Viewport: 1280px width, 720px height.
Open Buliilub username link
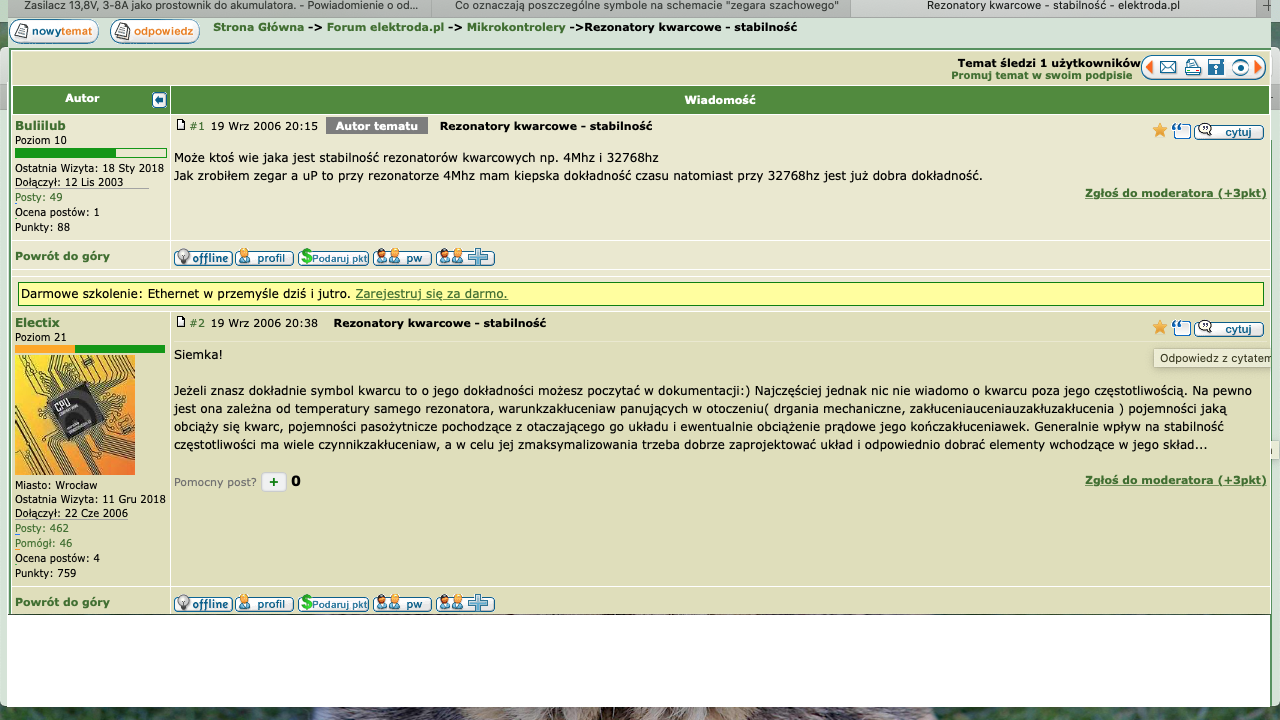pos(40,125)
